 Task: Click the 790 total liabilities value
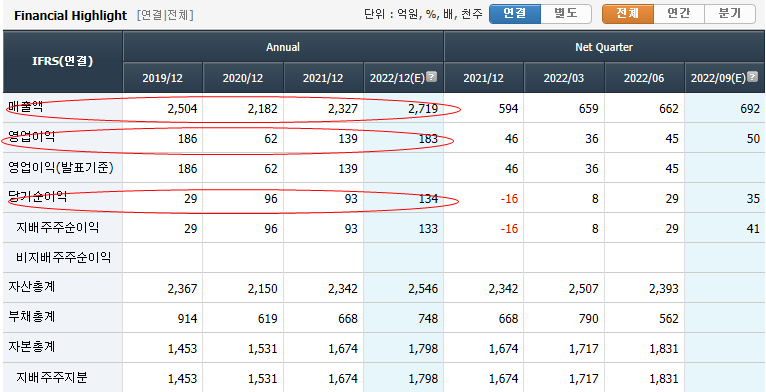[589, 319]
